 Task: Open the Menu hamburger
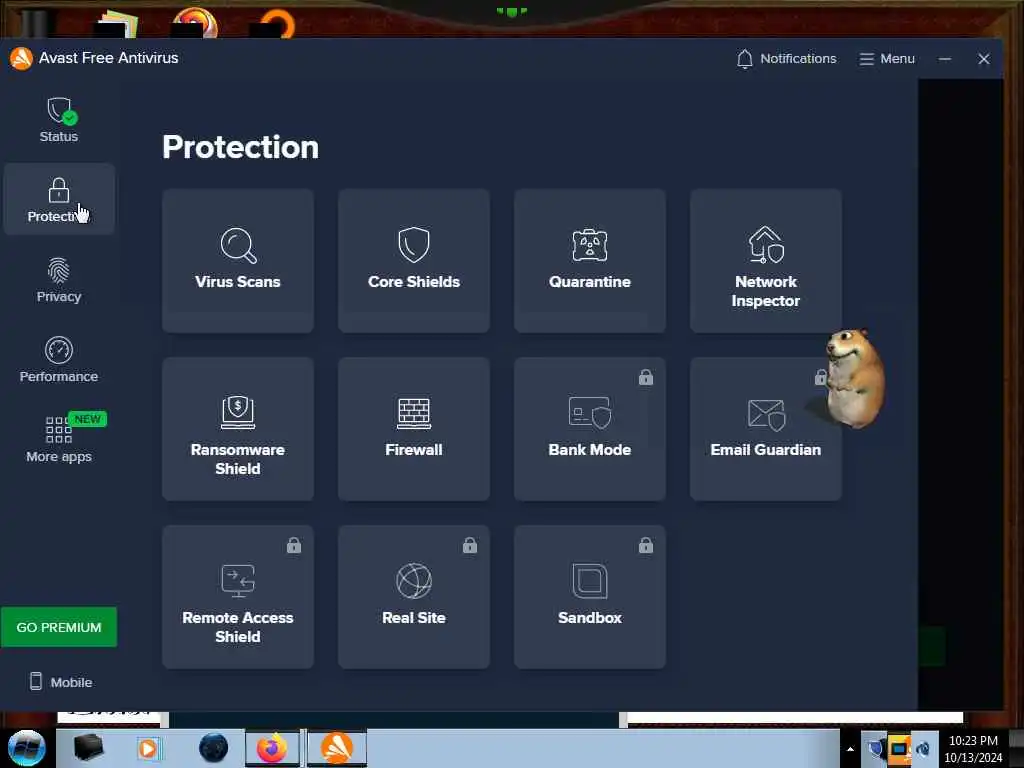(887, 59)
